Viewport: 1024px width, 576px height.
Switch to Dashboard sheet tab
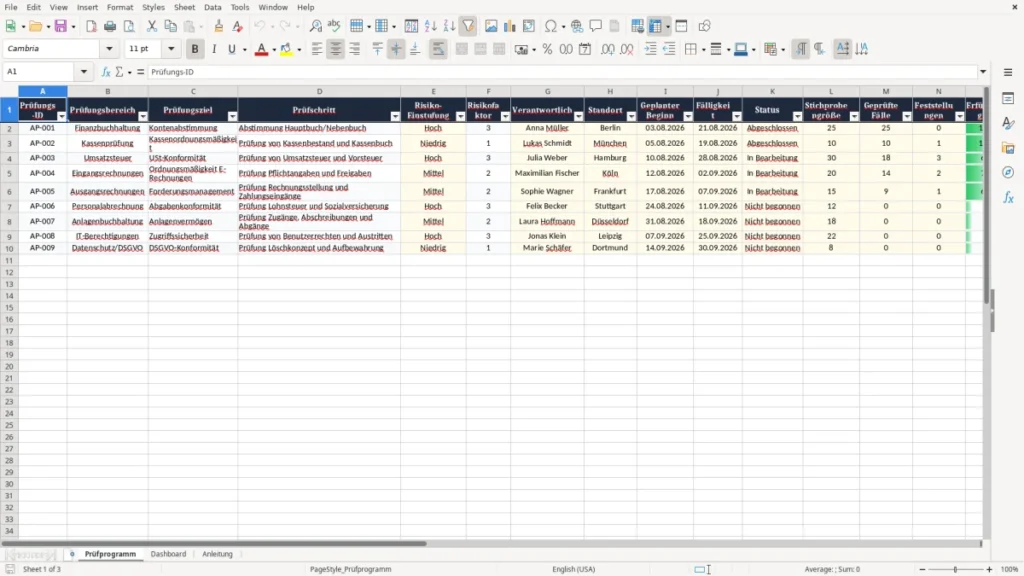click(x=168, y=554)
